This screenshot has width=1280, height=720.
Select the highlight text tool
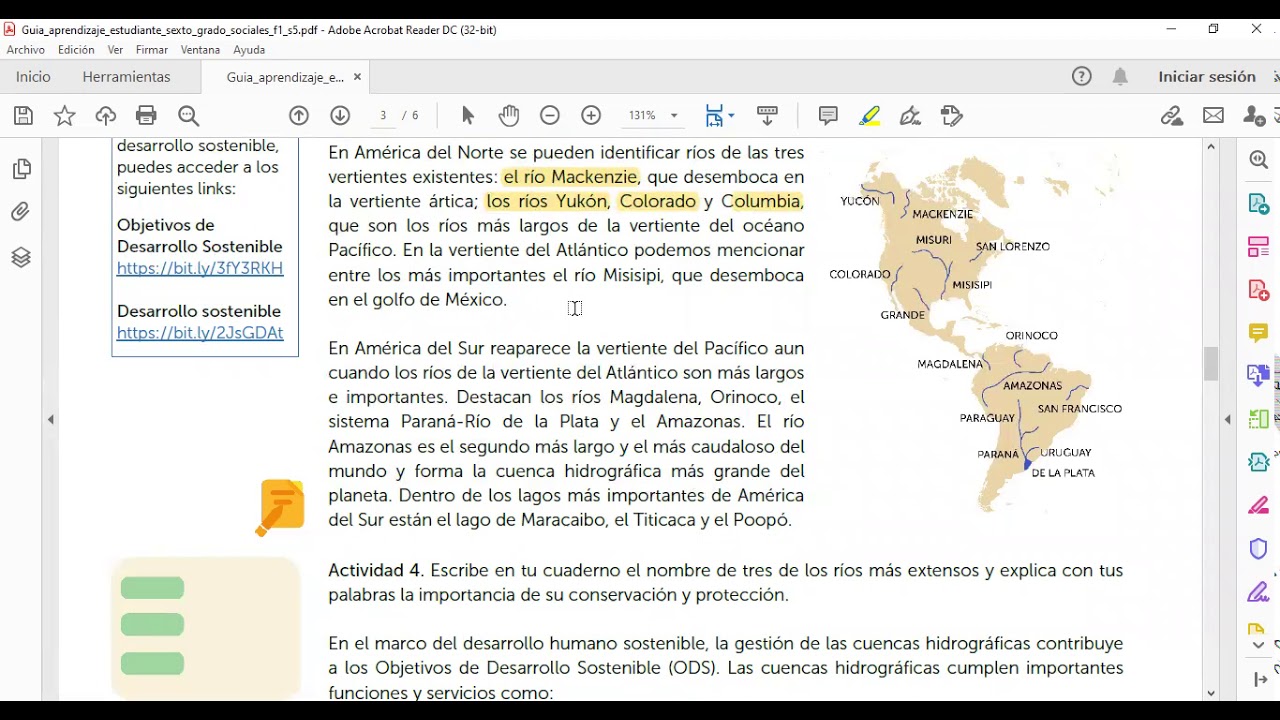[x=870, y=116]
